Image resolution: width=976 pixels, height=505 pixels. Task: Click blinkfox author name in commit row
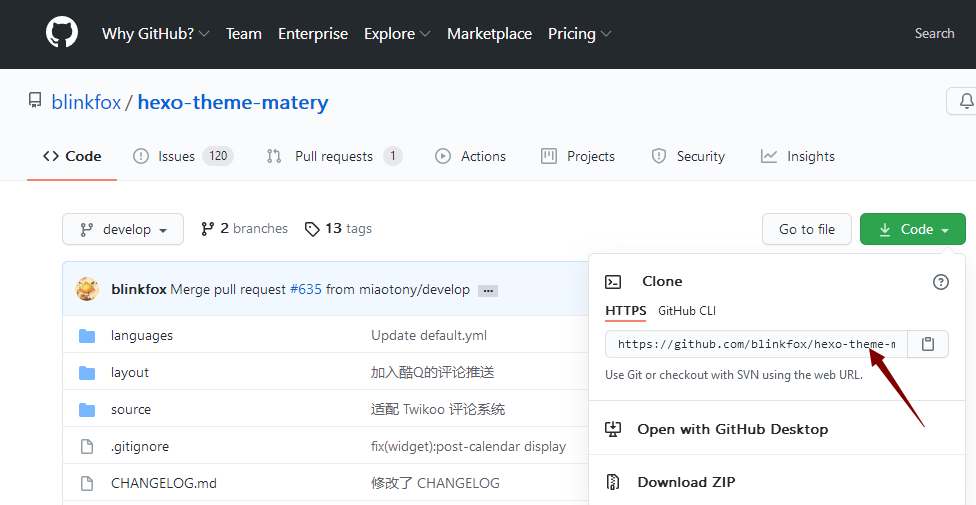point(139,290)
